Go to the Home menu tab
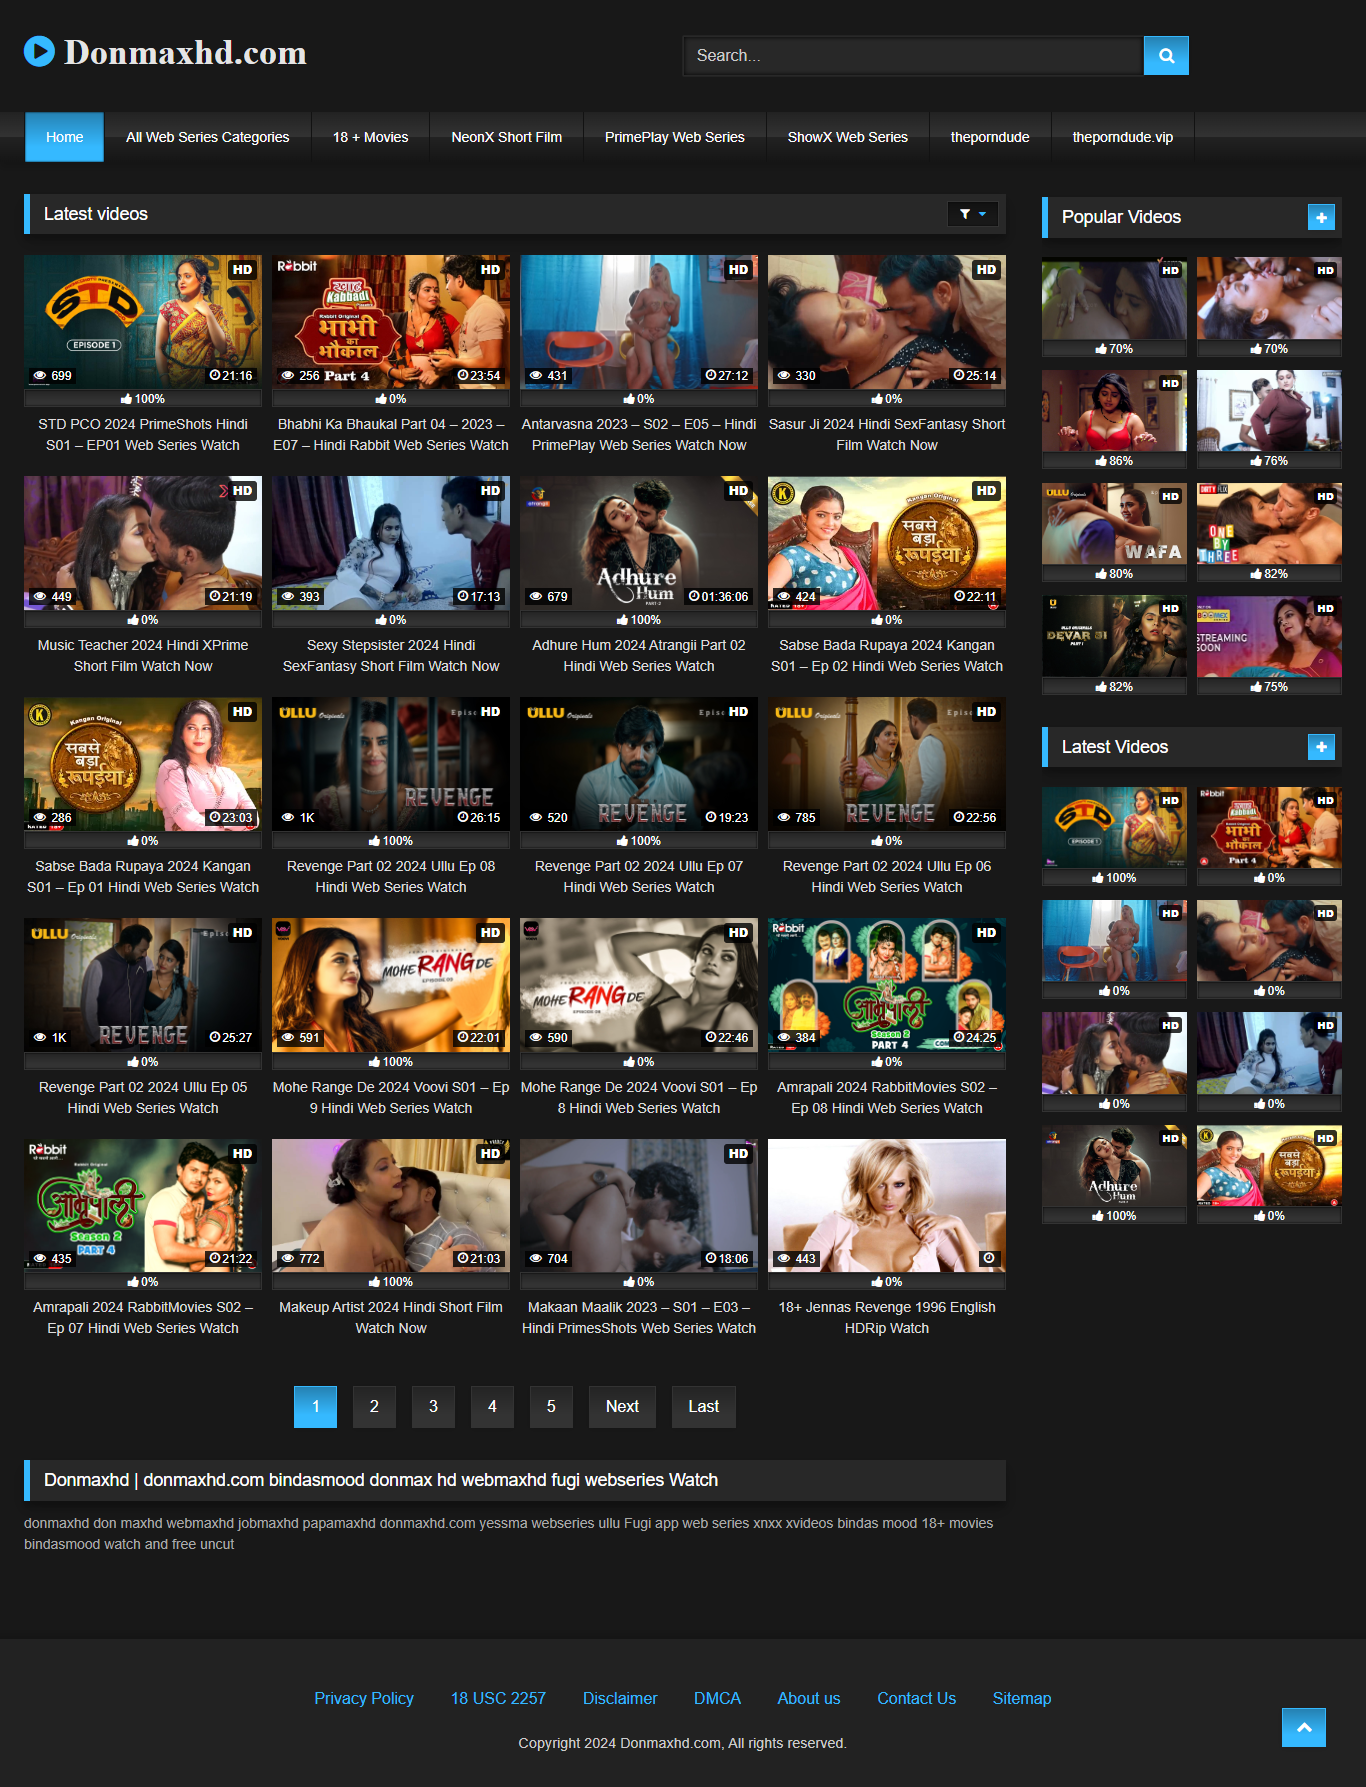 [64, 137]
